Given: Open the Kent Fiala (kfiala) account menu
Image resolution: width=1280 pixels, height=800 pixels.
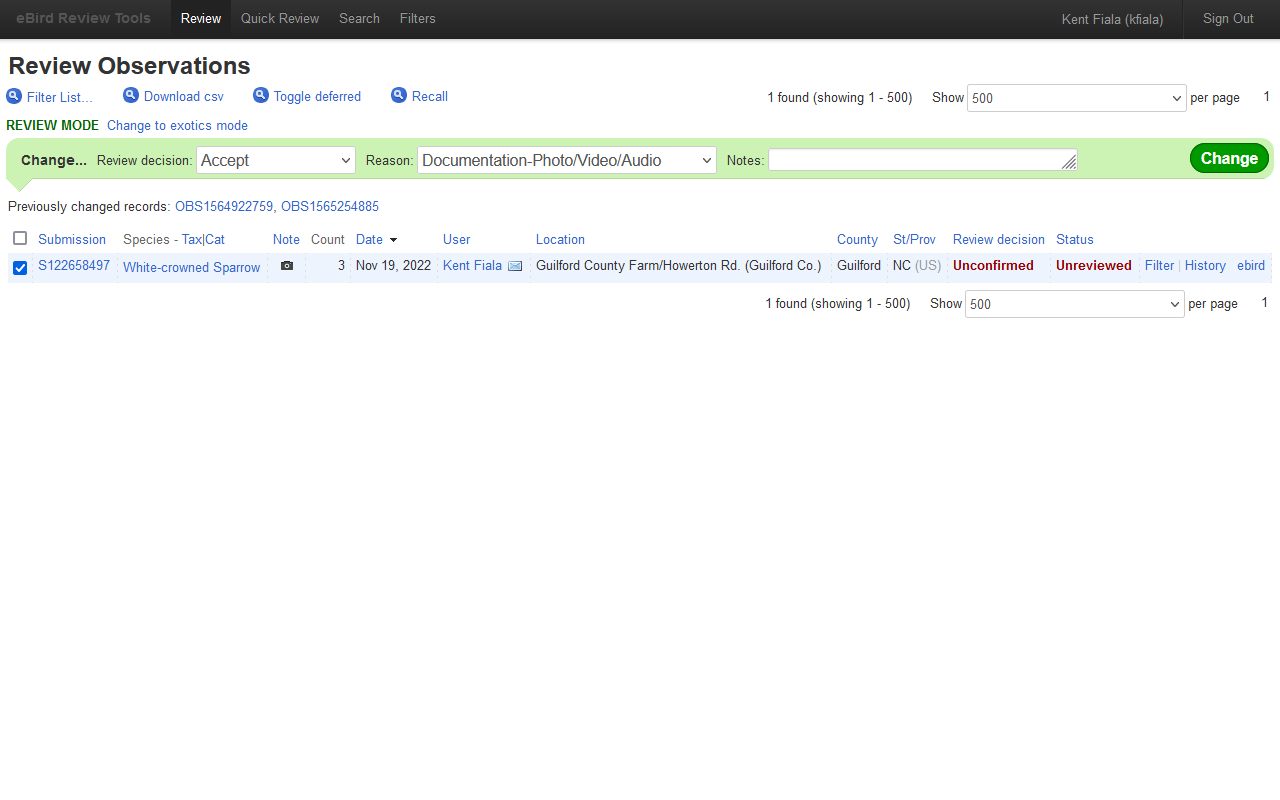Looking at the screenshot, I should click(1112, 19).
